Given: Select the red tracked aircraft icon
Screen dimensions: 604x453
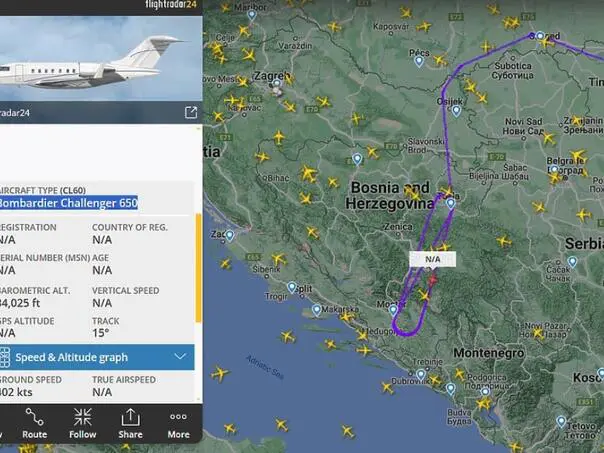Looking at the screenshot, I should pos(433,280).
